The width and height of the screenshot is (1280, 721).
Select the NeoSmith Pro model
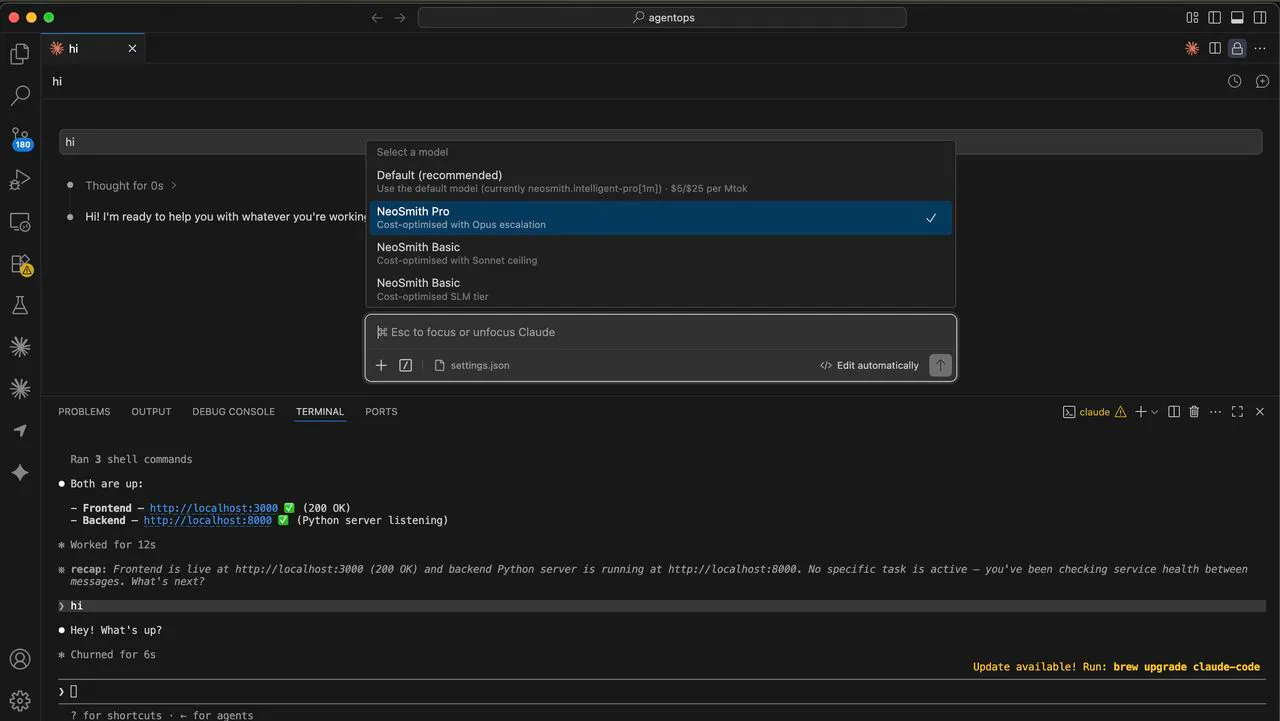661,217
